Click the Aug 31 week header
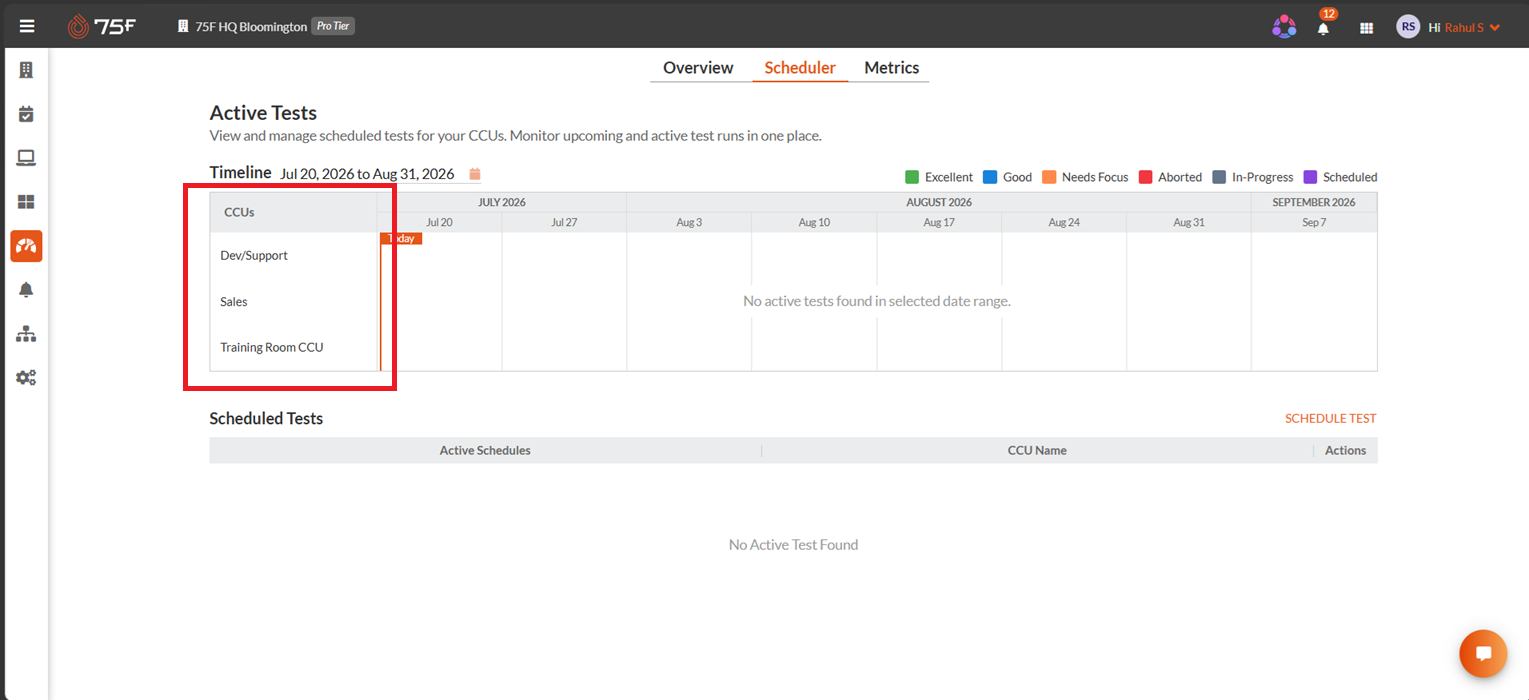The height and width of the screenshot is (700, 1529). (x=1189, y=222)
